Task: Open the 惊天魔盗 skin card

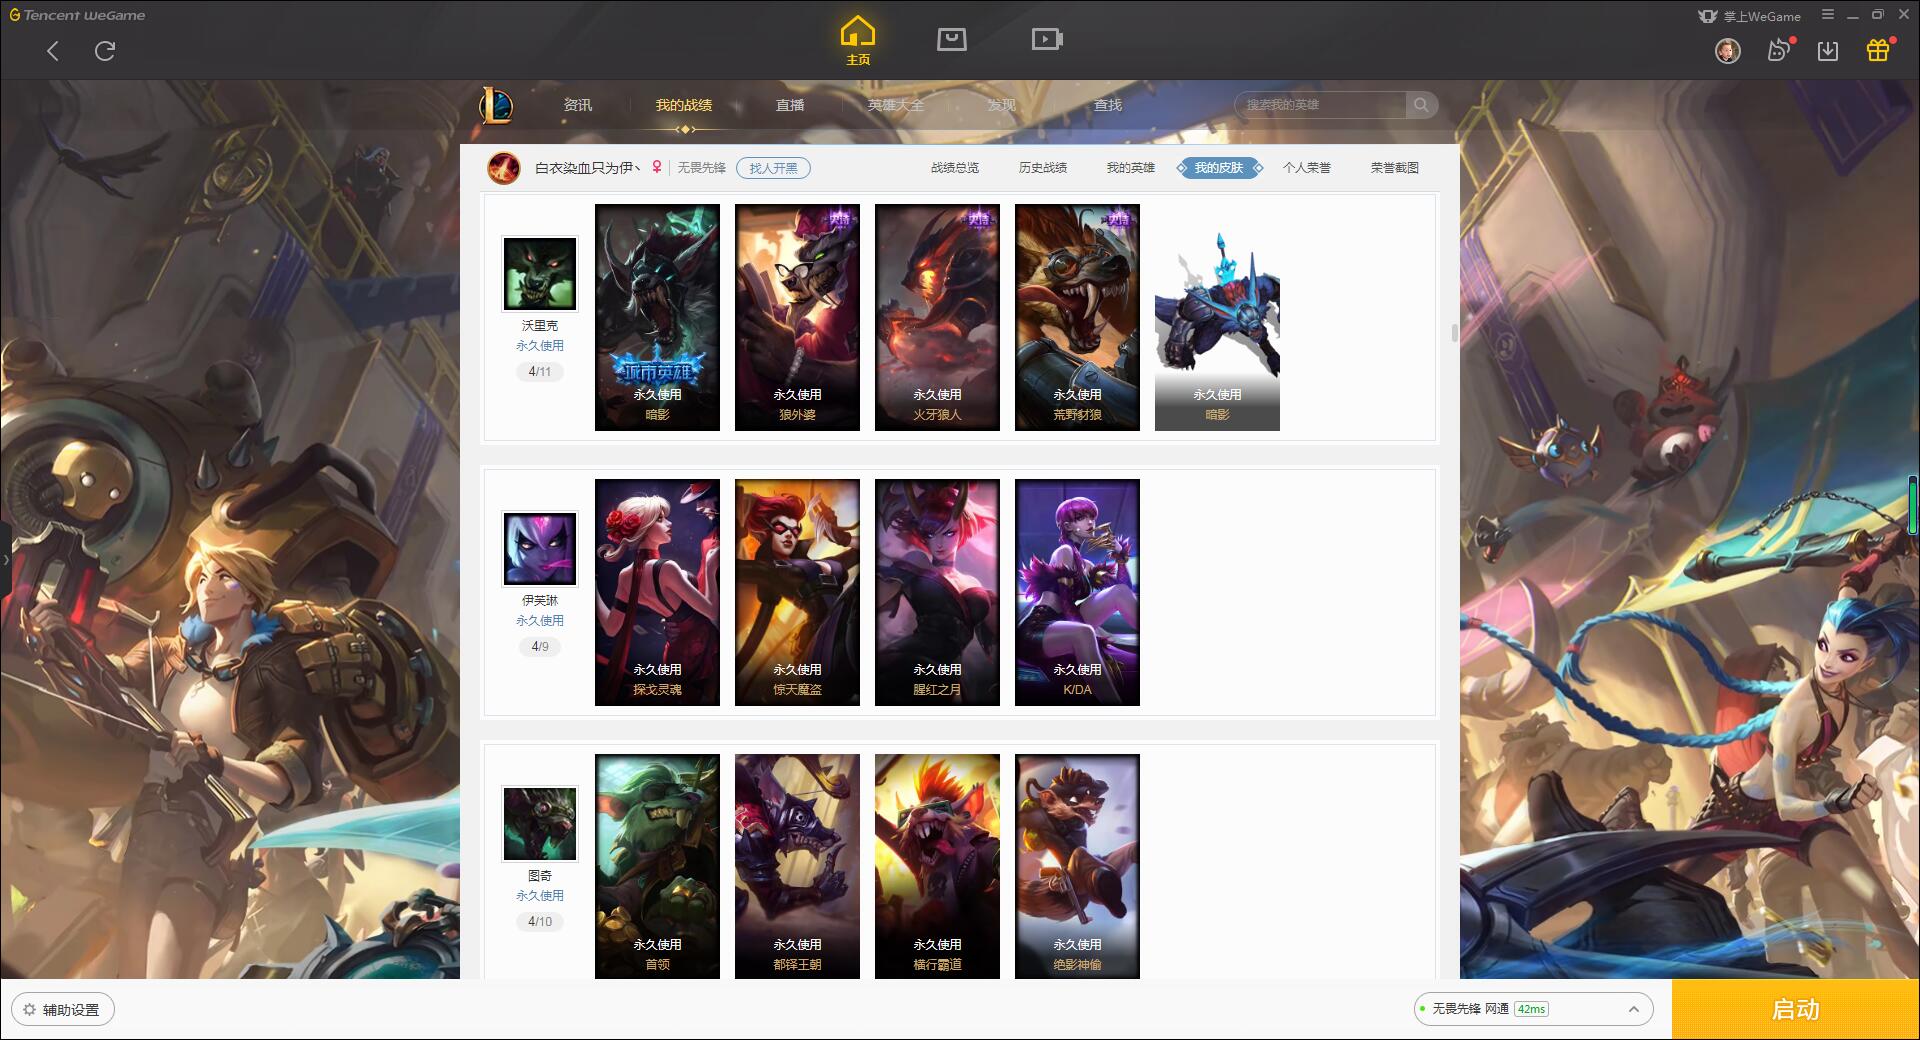Action: pos(797,593)
